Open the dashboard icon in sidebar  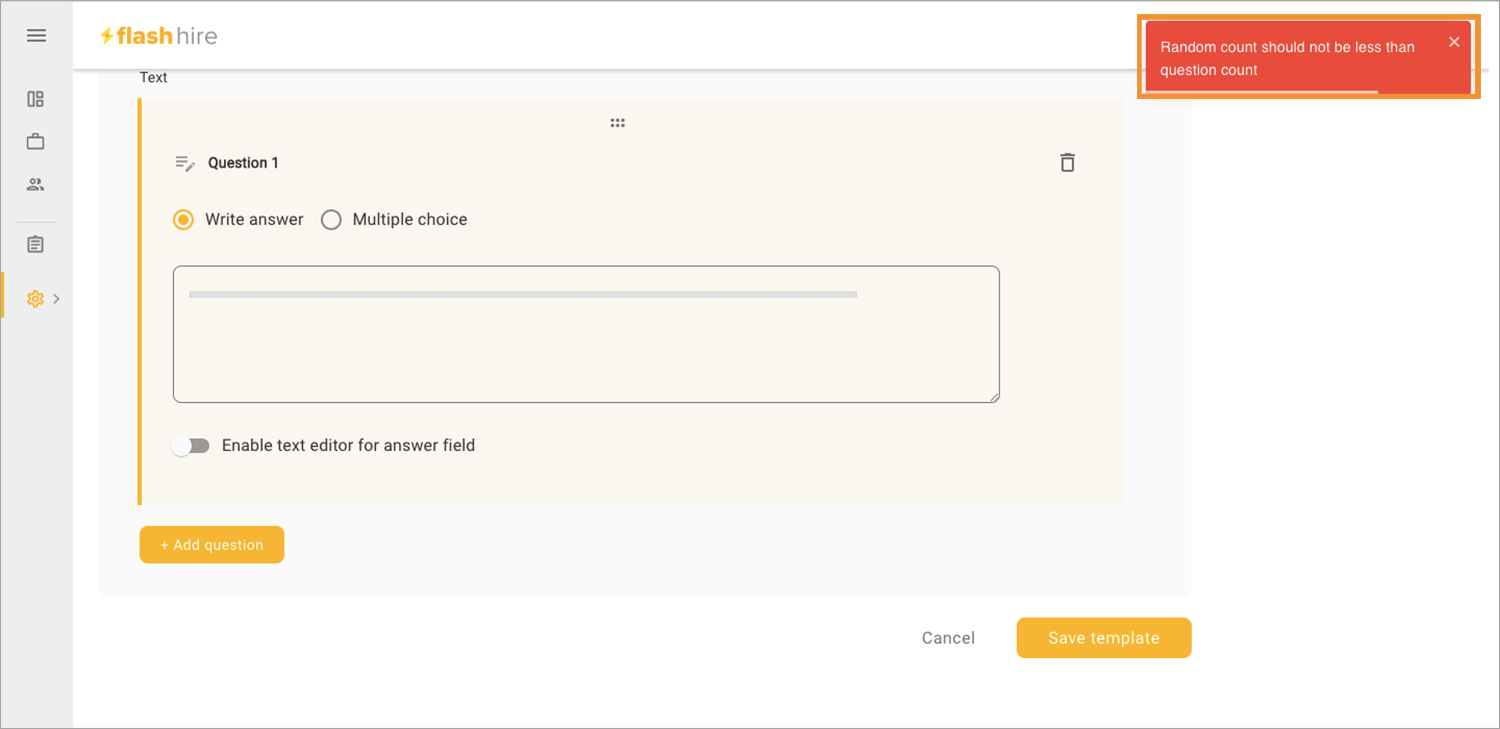pos(36,99)
